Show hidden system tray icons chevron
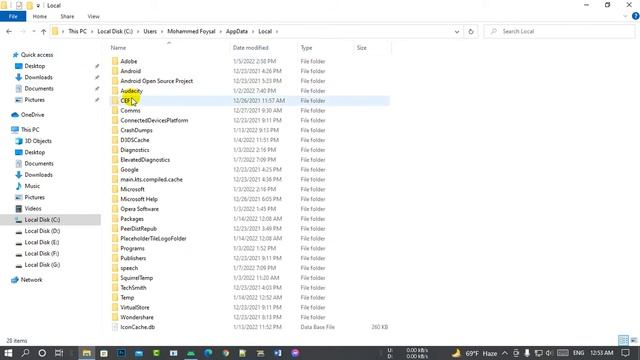The height and width of the screenshot is (360, 640). pos(505,353)
